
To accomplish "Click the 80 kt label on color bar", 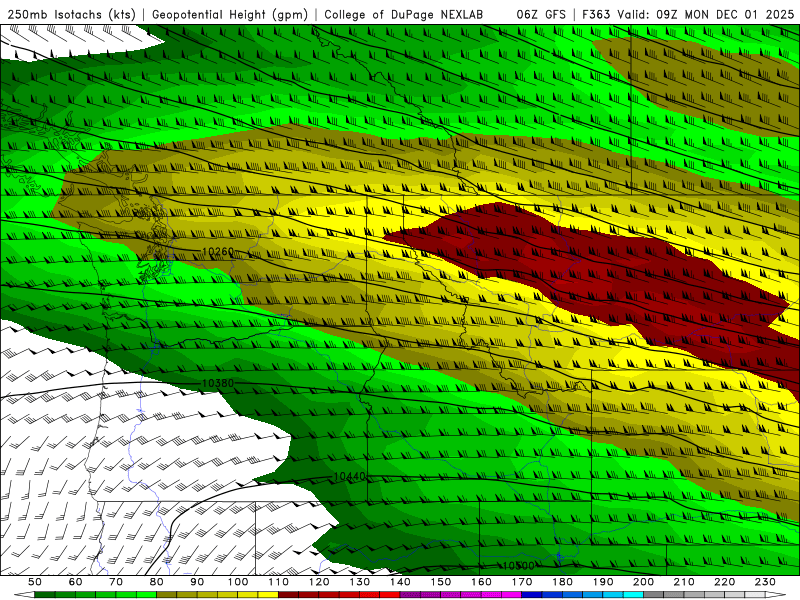I will [157, 582].
